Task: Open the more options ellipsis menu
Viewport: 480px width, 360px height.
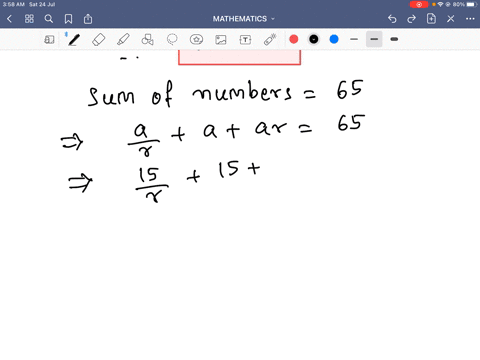Action: tap(470, 19)
